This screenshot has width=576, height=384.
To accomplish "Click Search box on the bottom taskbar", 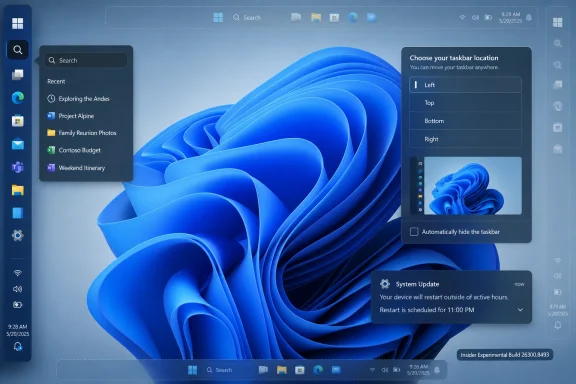I will (x=220, y=370).
